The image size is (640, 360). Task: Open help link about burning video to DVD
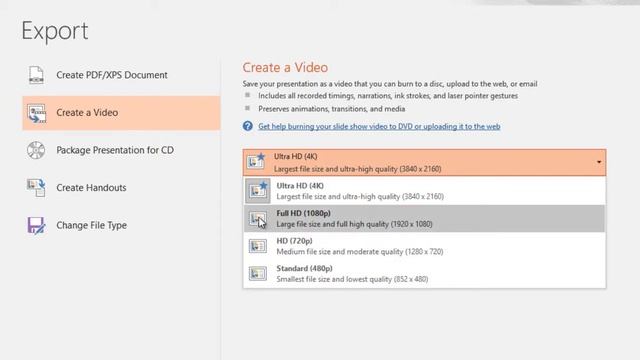(x=379, y=127)
